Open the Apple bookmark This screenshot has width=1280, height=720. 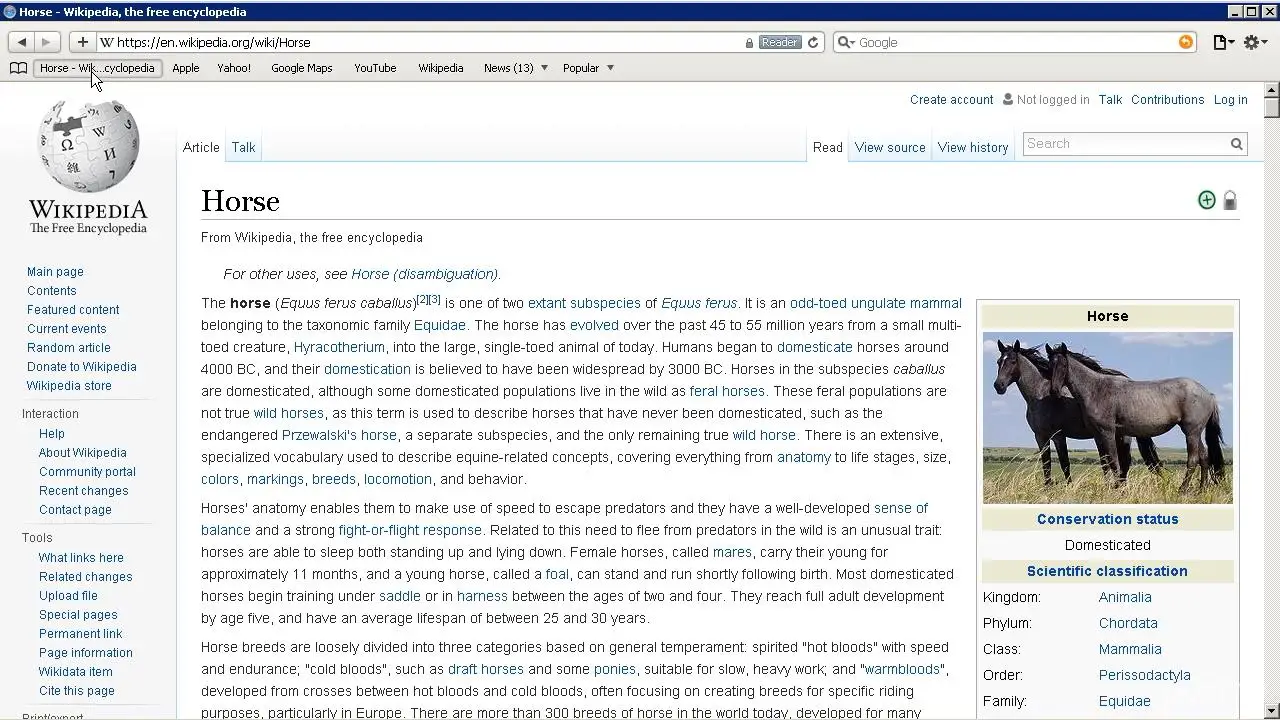point(186,68)
